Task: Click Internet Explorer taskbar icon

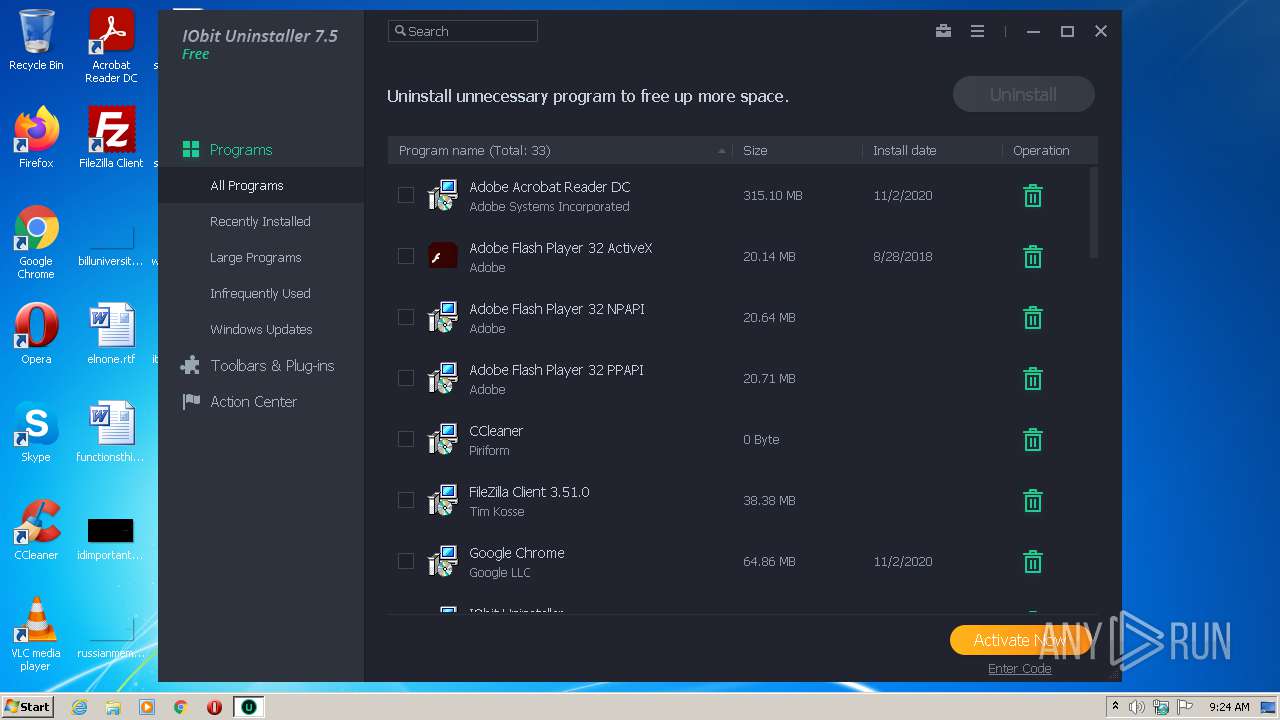Action: tap(79, 707)
